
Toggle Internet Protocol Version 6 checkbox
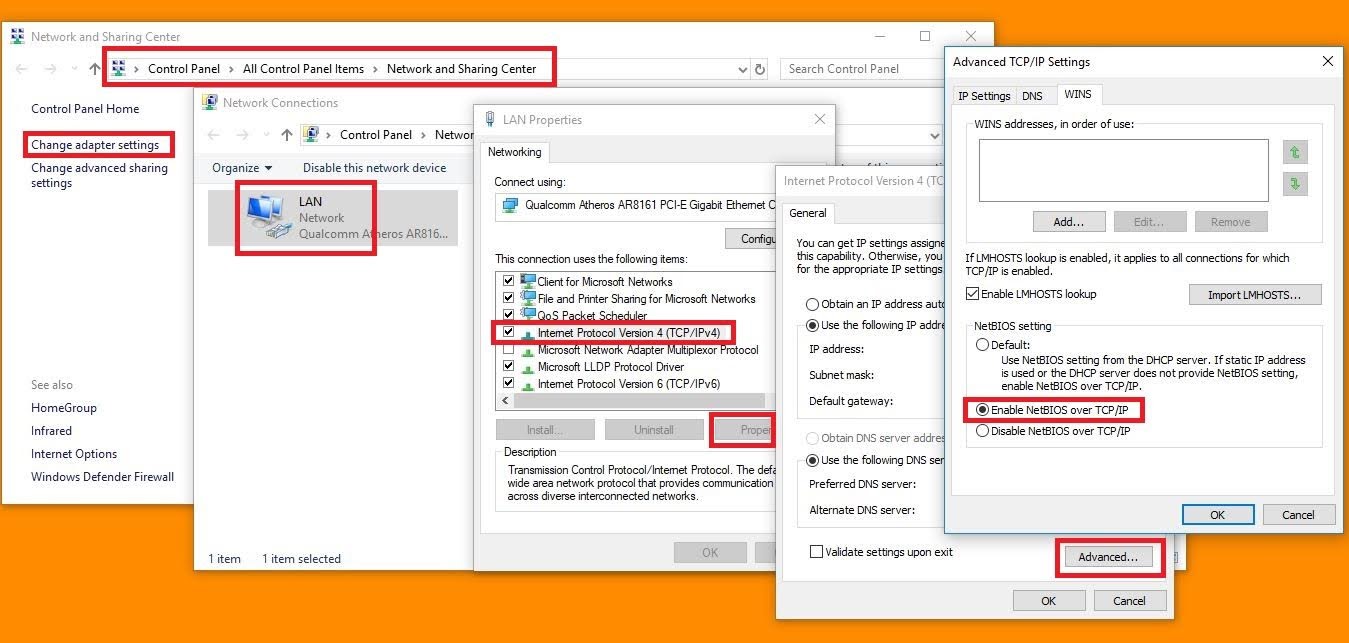tap(509, 384)
